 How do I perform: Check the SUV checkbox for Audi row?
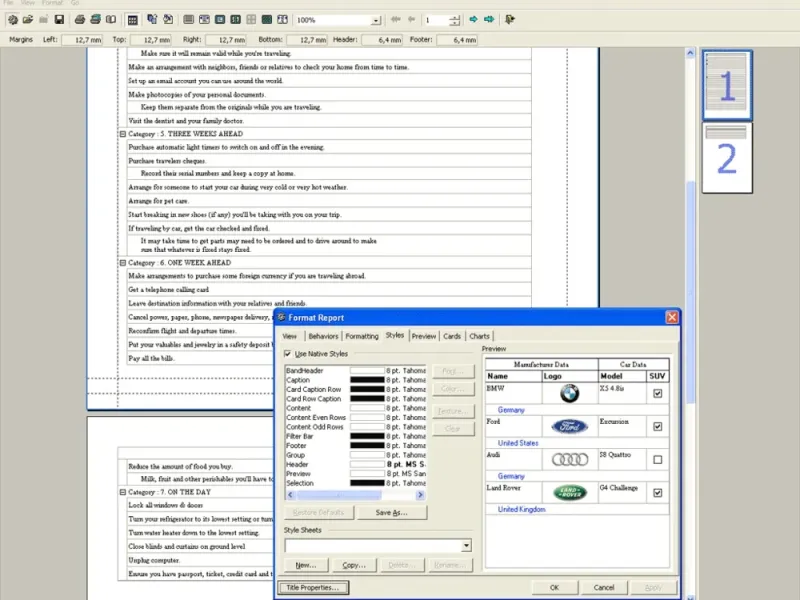656,460
